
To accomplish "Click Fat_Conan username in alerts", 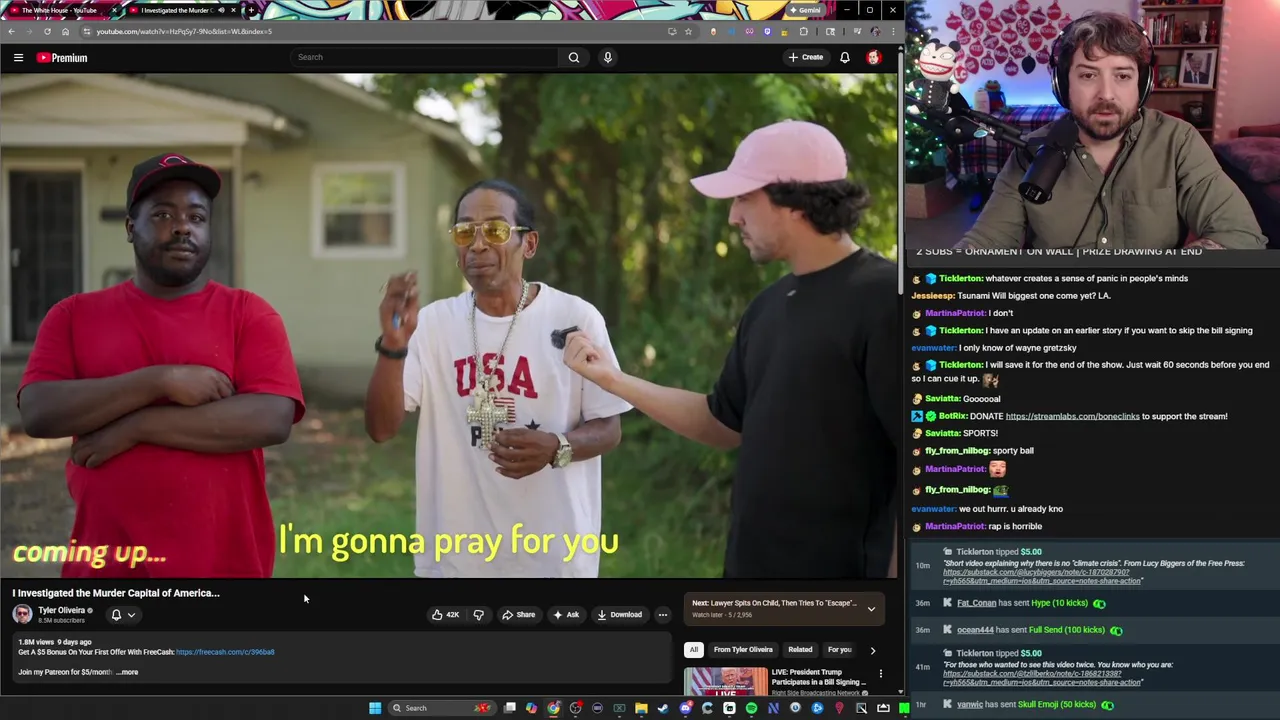I will [x=976, y=603].
